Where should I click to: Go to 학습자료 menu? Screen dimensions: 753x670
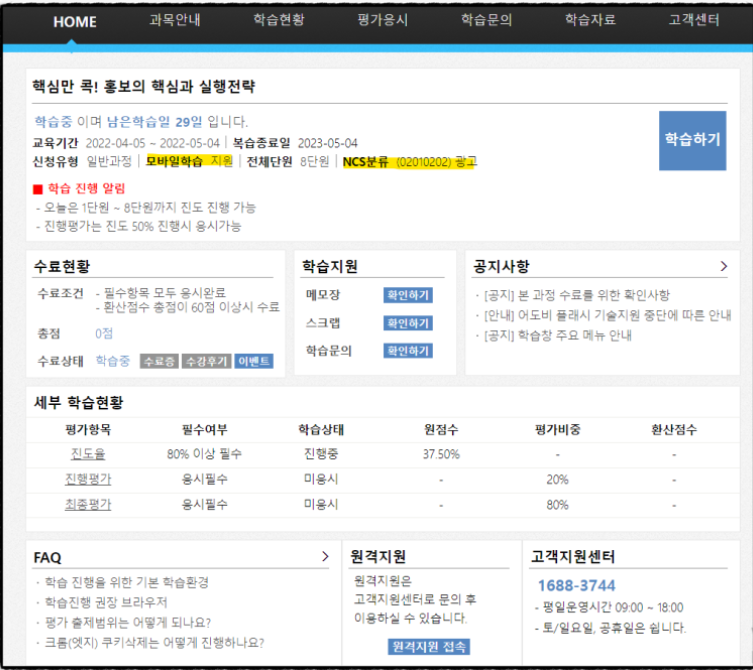590,20
